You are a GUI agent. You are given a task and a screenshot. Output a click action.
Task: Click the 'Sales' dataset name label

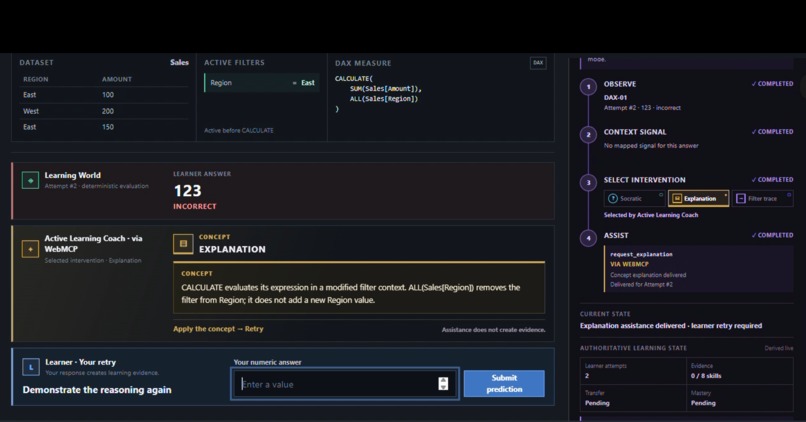pyautogui.click(x=179, y=62)
